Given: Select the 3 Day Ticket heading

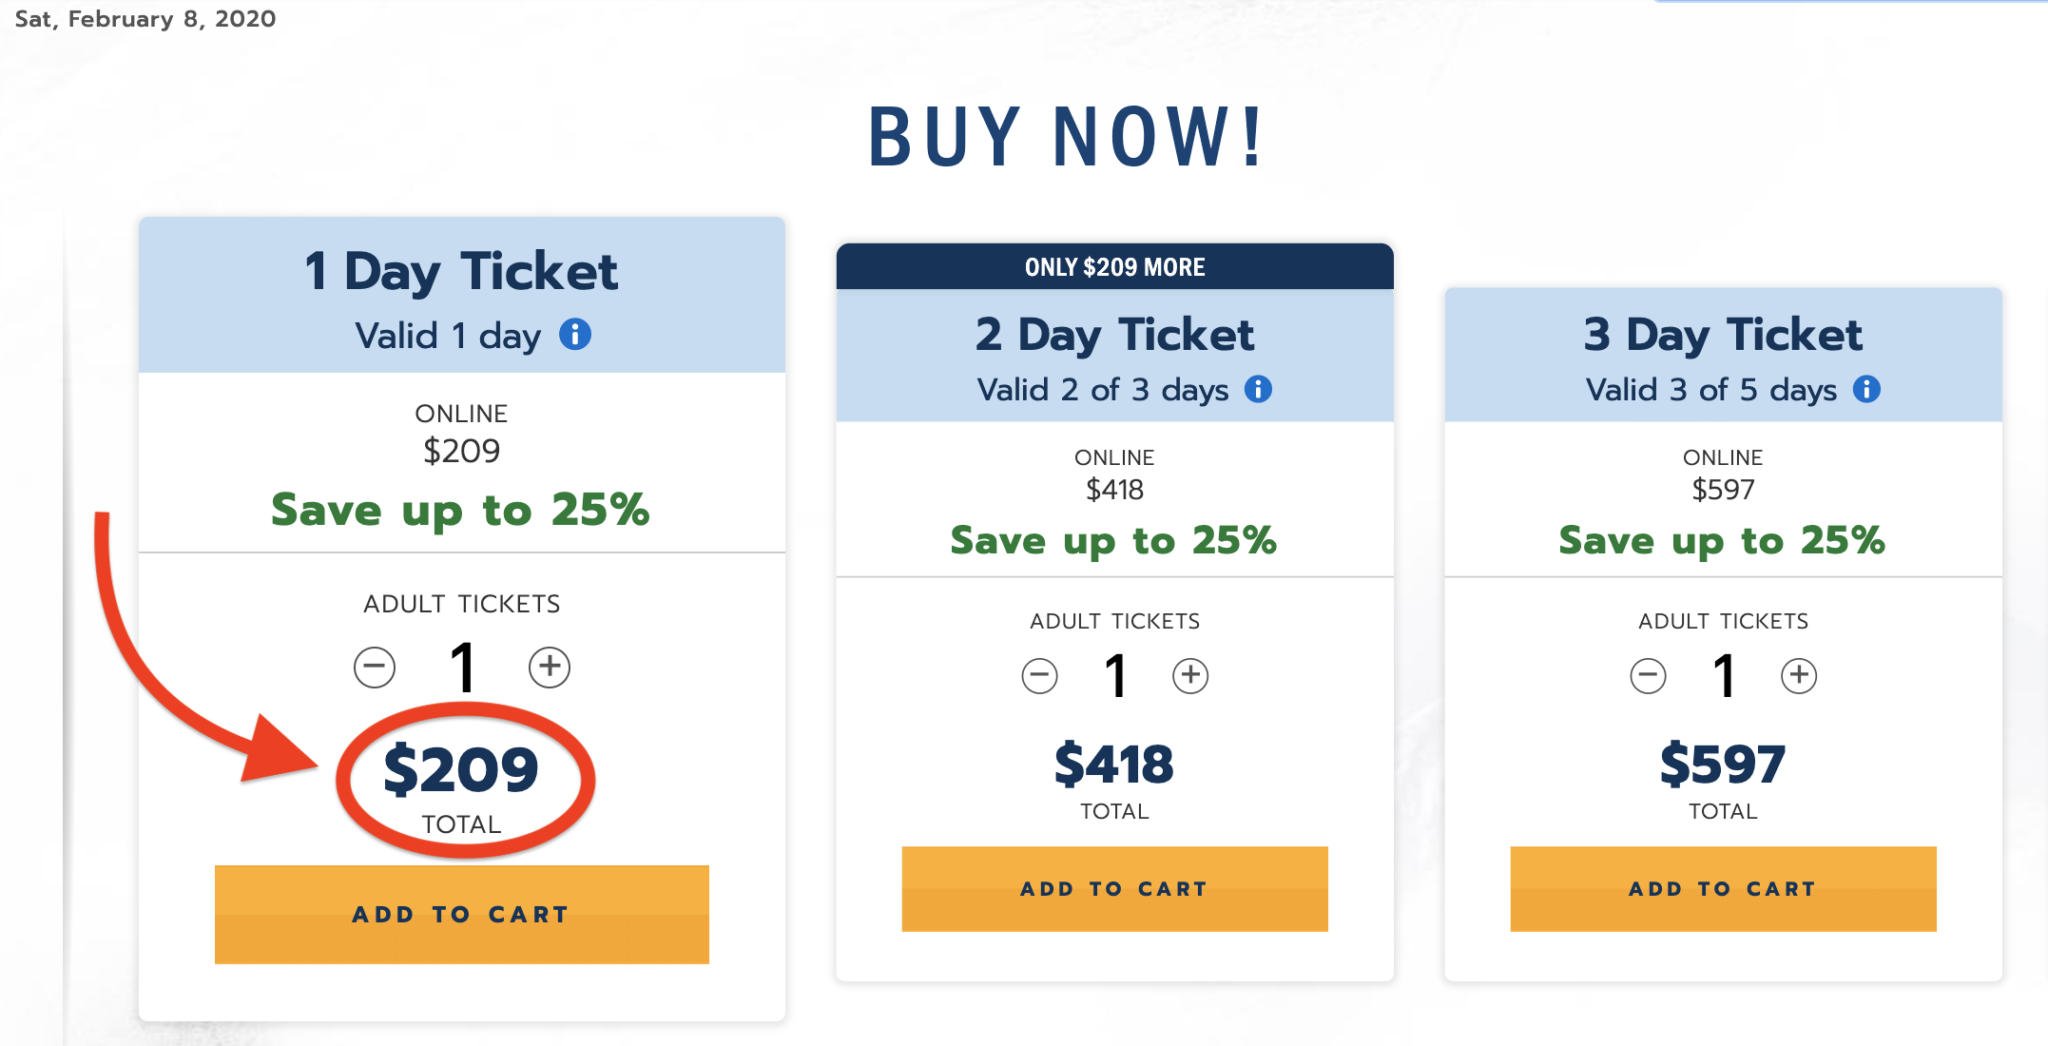Looking at the screenshot, I should pyautogui.click(x=1723, y=335).
